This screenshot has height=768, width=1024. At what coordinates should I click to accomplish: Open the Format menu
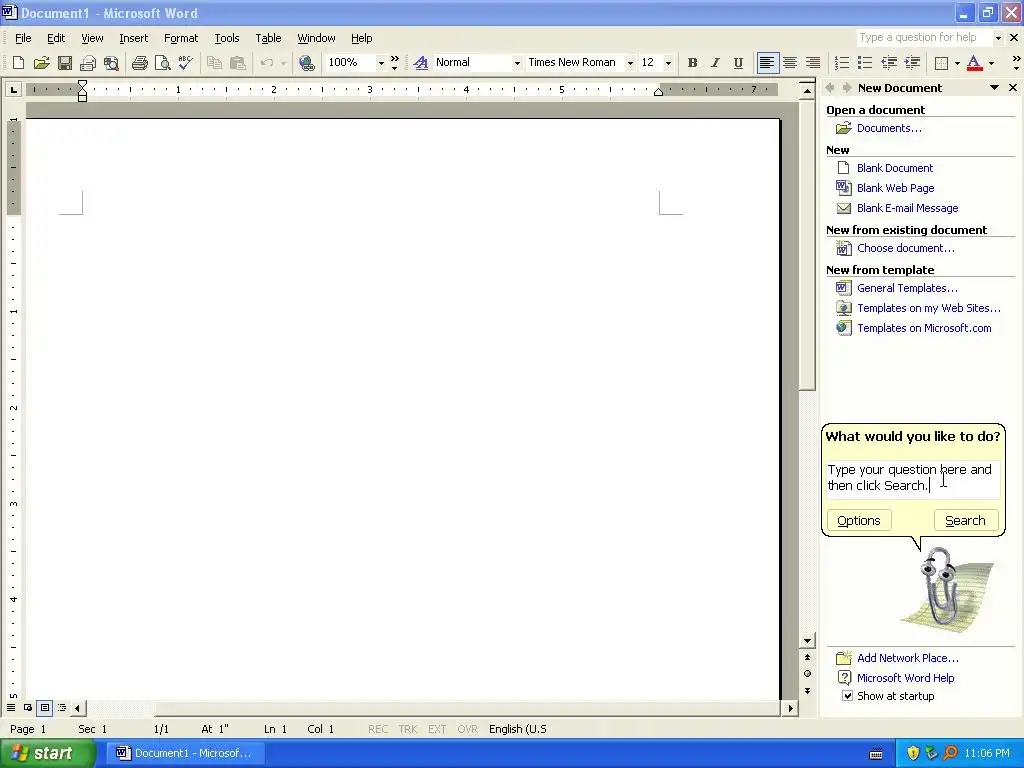click(x=181, y=38)
